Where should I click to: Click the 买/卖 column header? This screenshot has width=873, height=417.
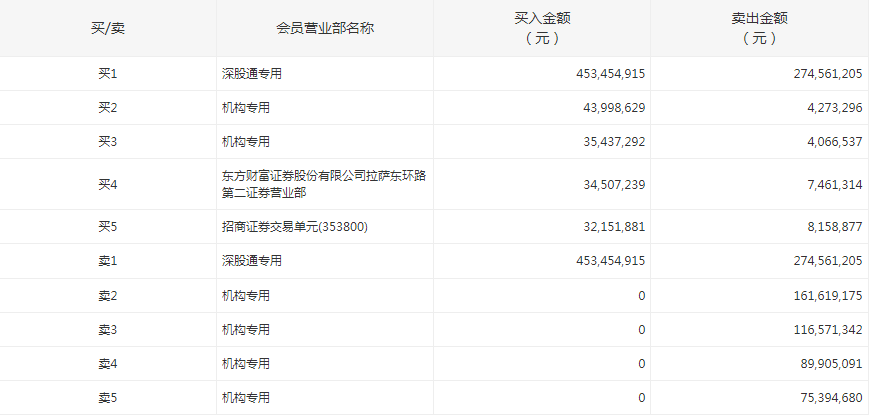[108, 28]
